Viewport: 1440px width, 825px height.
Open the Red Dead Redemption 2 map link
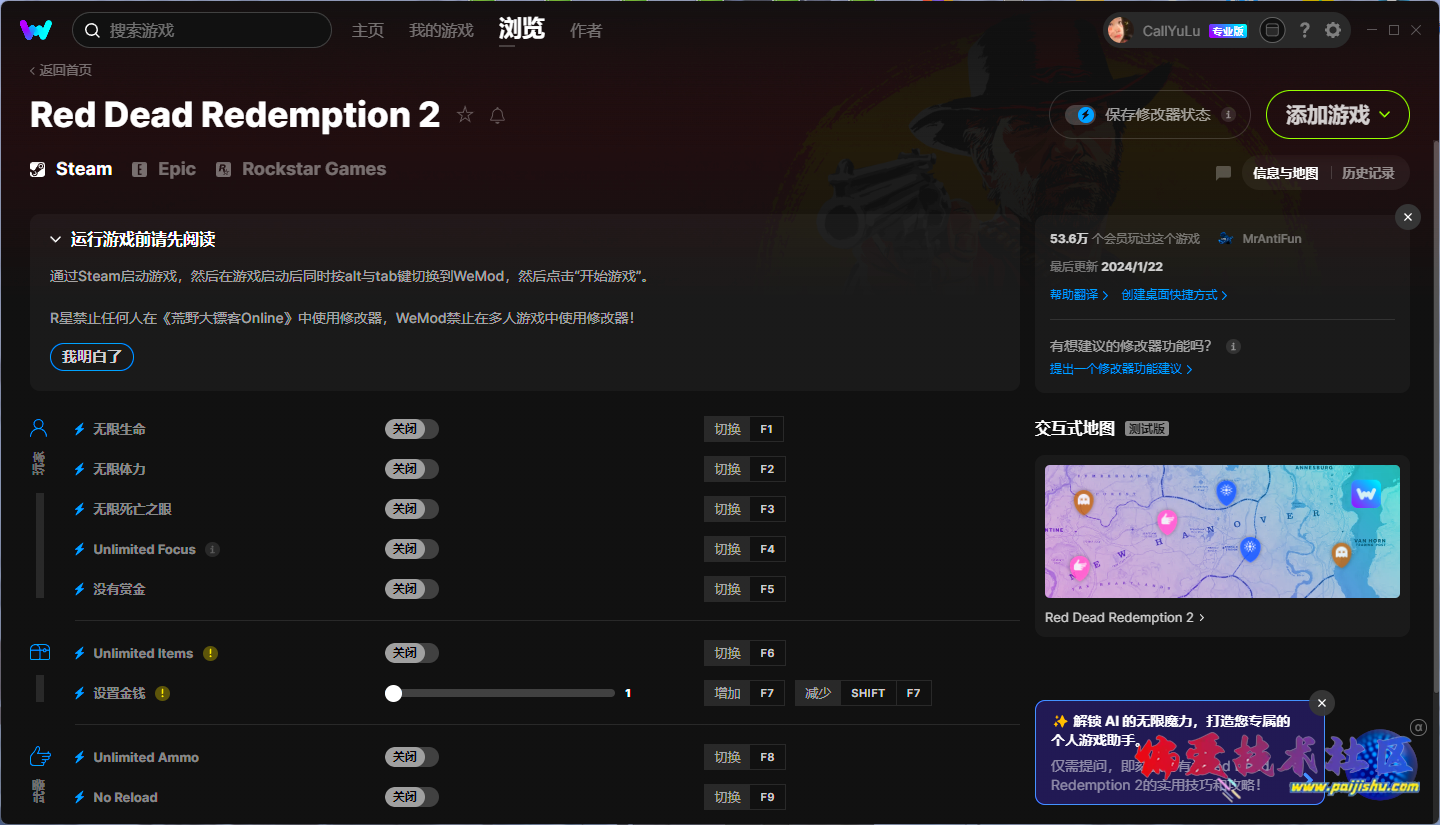[1125, 617]
